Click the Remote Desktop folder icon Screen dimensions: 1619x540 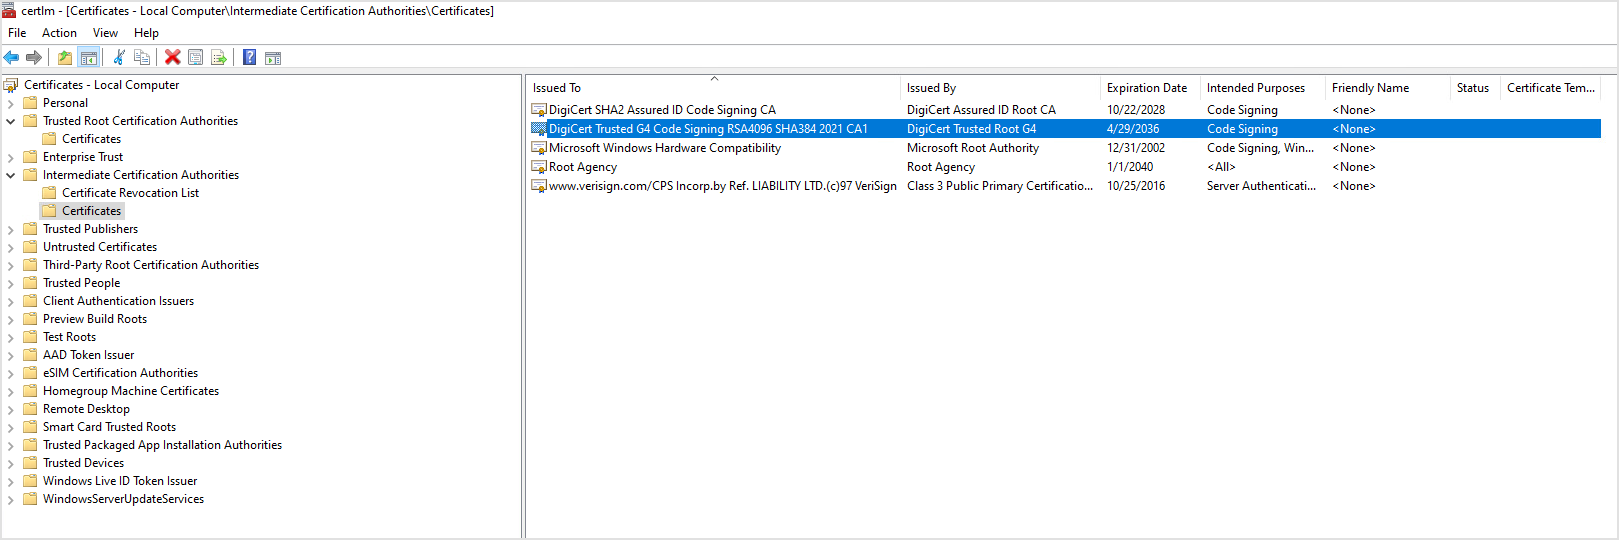point(30,409)
